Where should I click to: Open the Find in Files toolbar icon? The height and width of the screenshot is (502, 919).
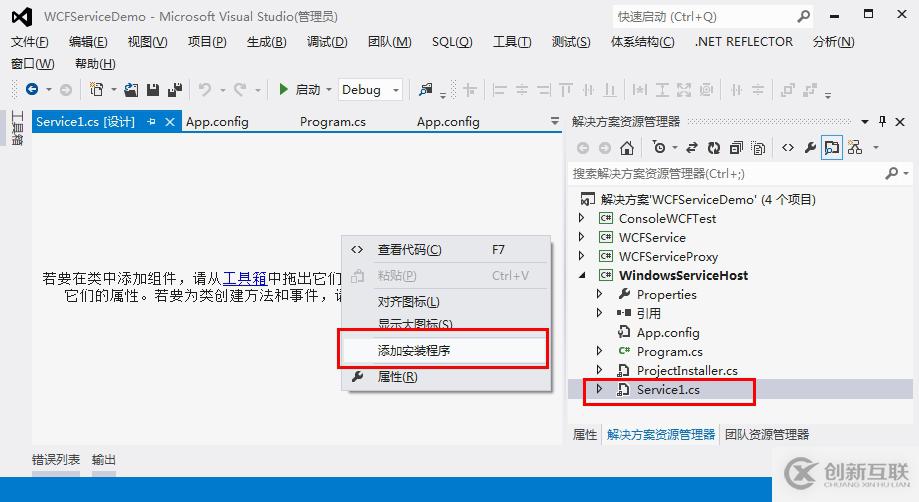tap(426, 90)
